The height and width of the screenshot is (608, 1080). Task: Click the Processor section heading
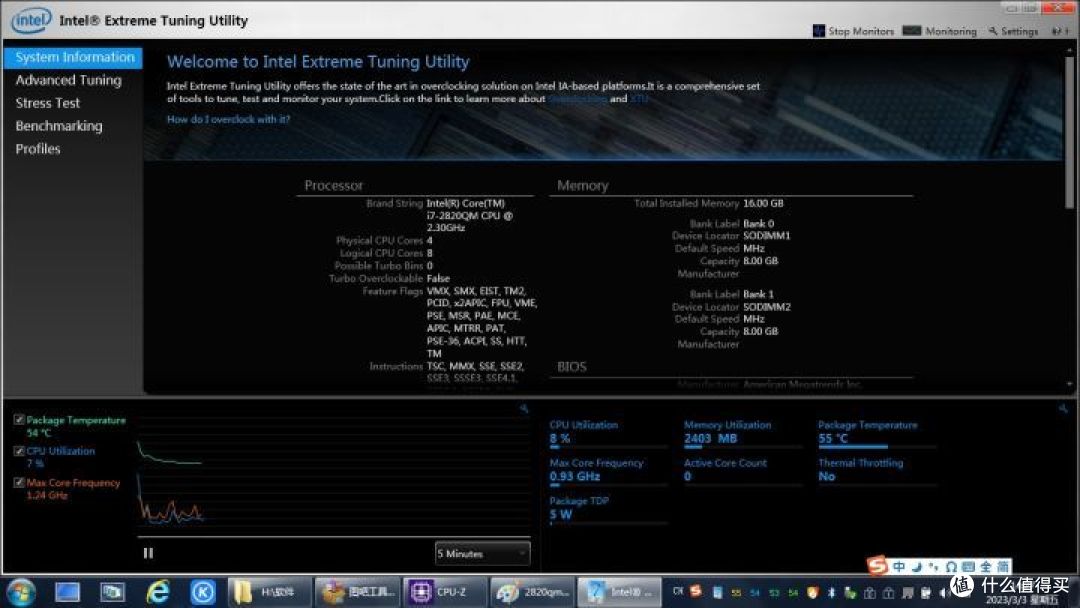coord(333,185)
